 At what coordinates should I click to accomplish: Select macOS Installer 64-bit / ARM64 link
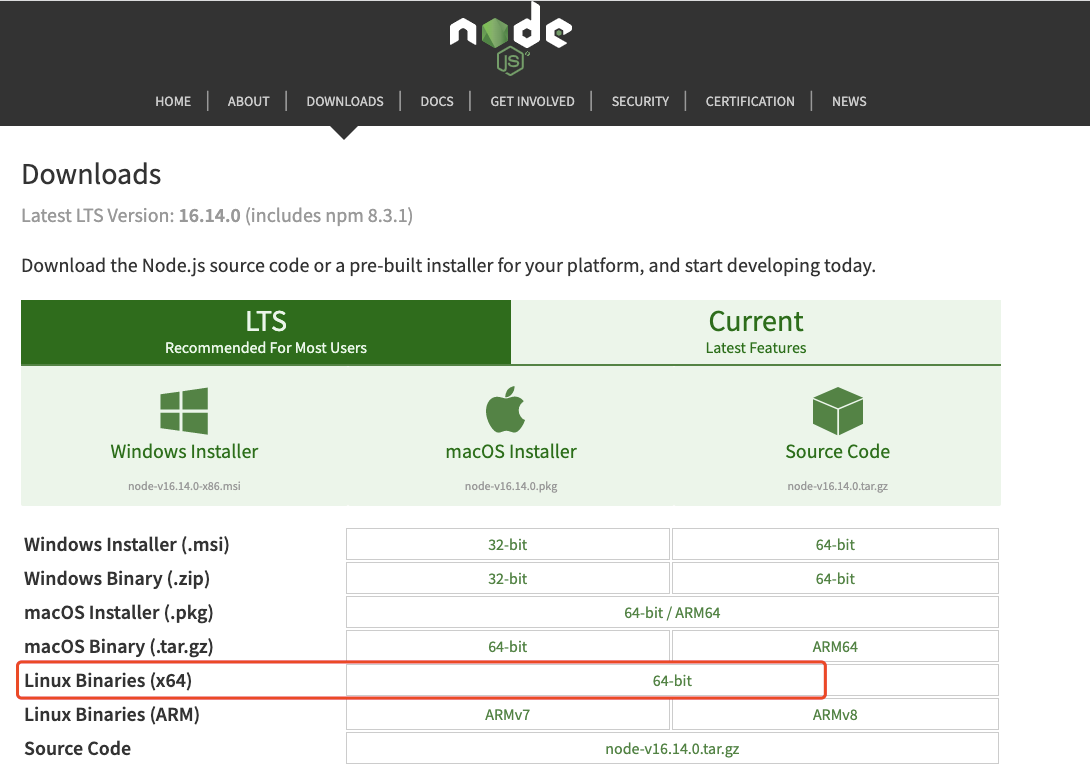[x=672, y=613]
